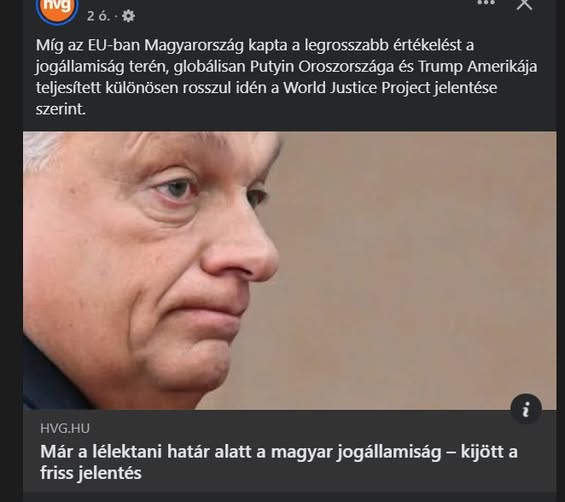Click the 'Trump Amerikája' phrase in the post
Screen dimensions: 565x502
click(477, 67)
